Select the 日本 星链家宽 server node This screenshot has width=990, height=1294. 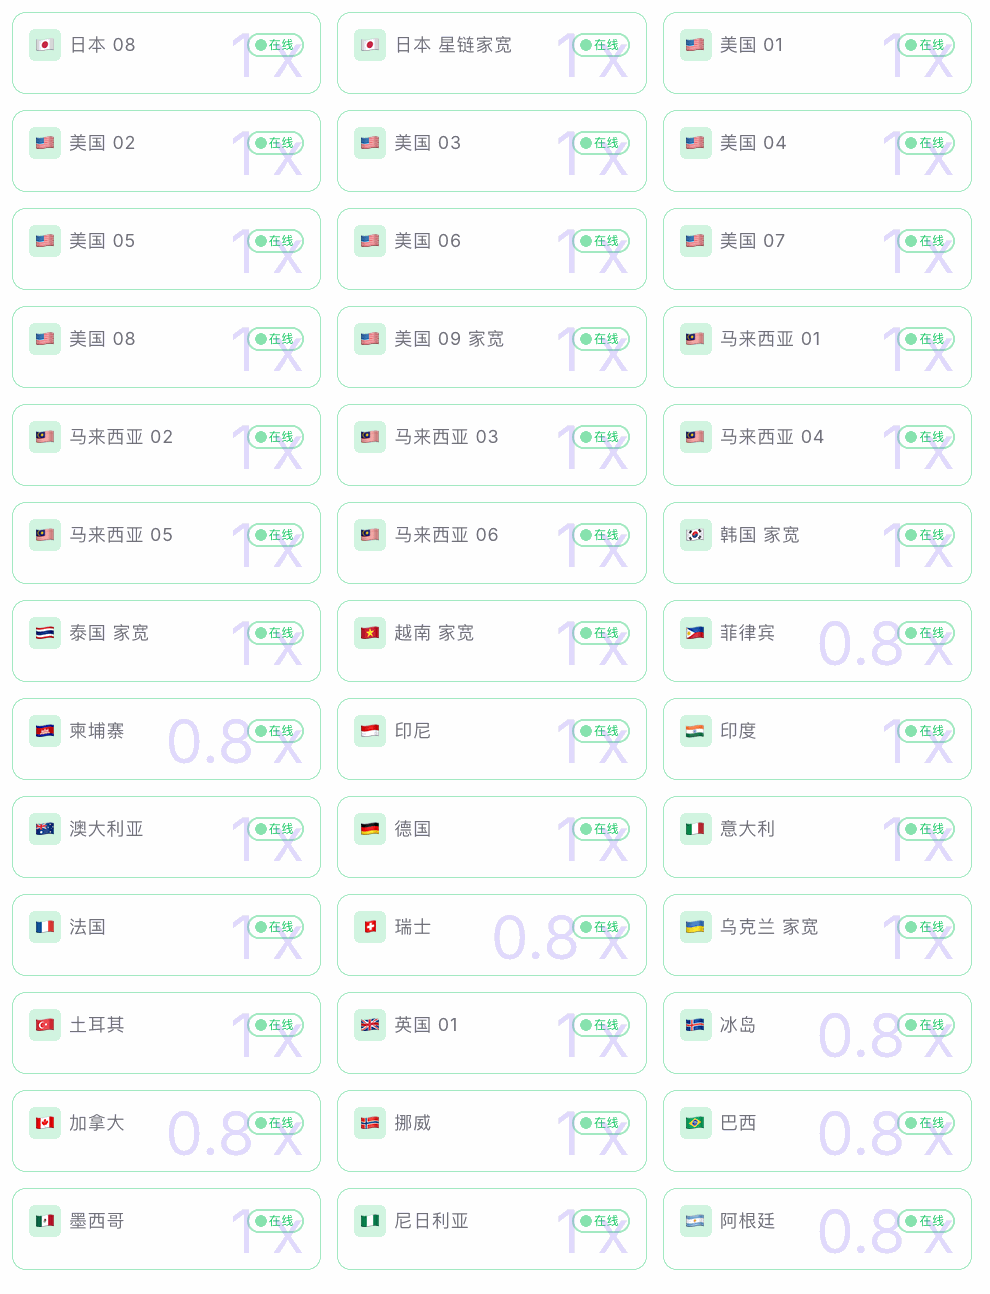tap(492, 53)
